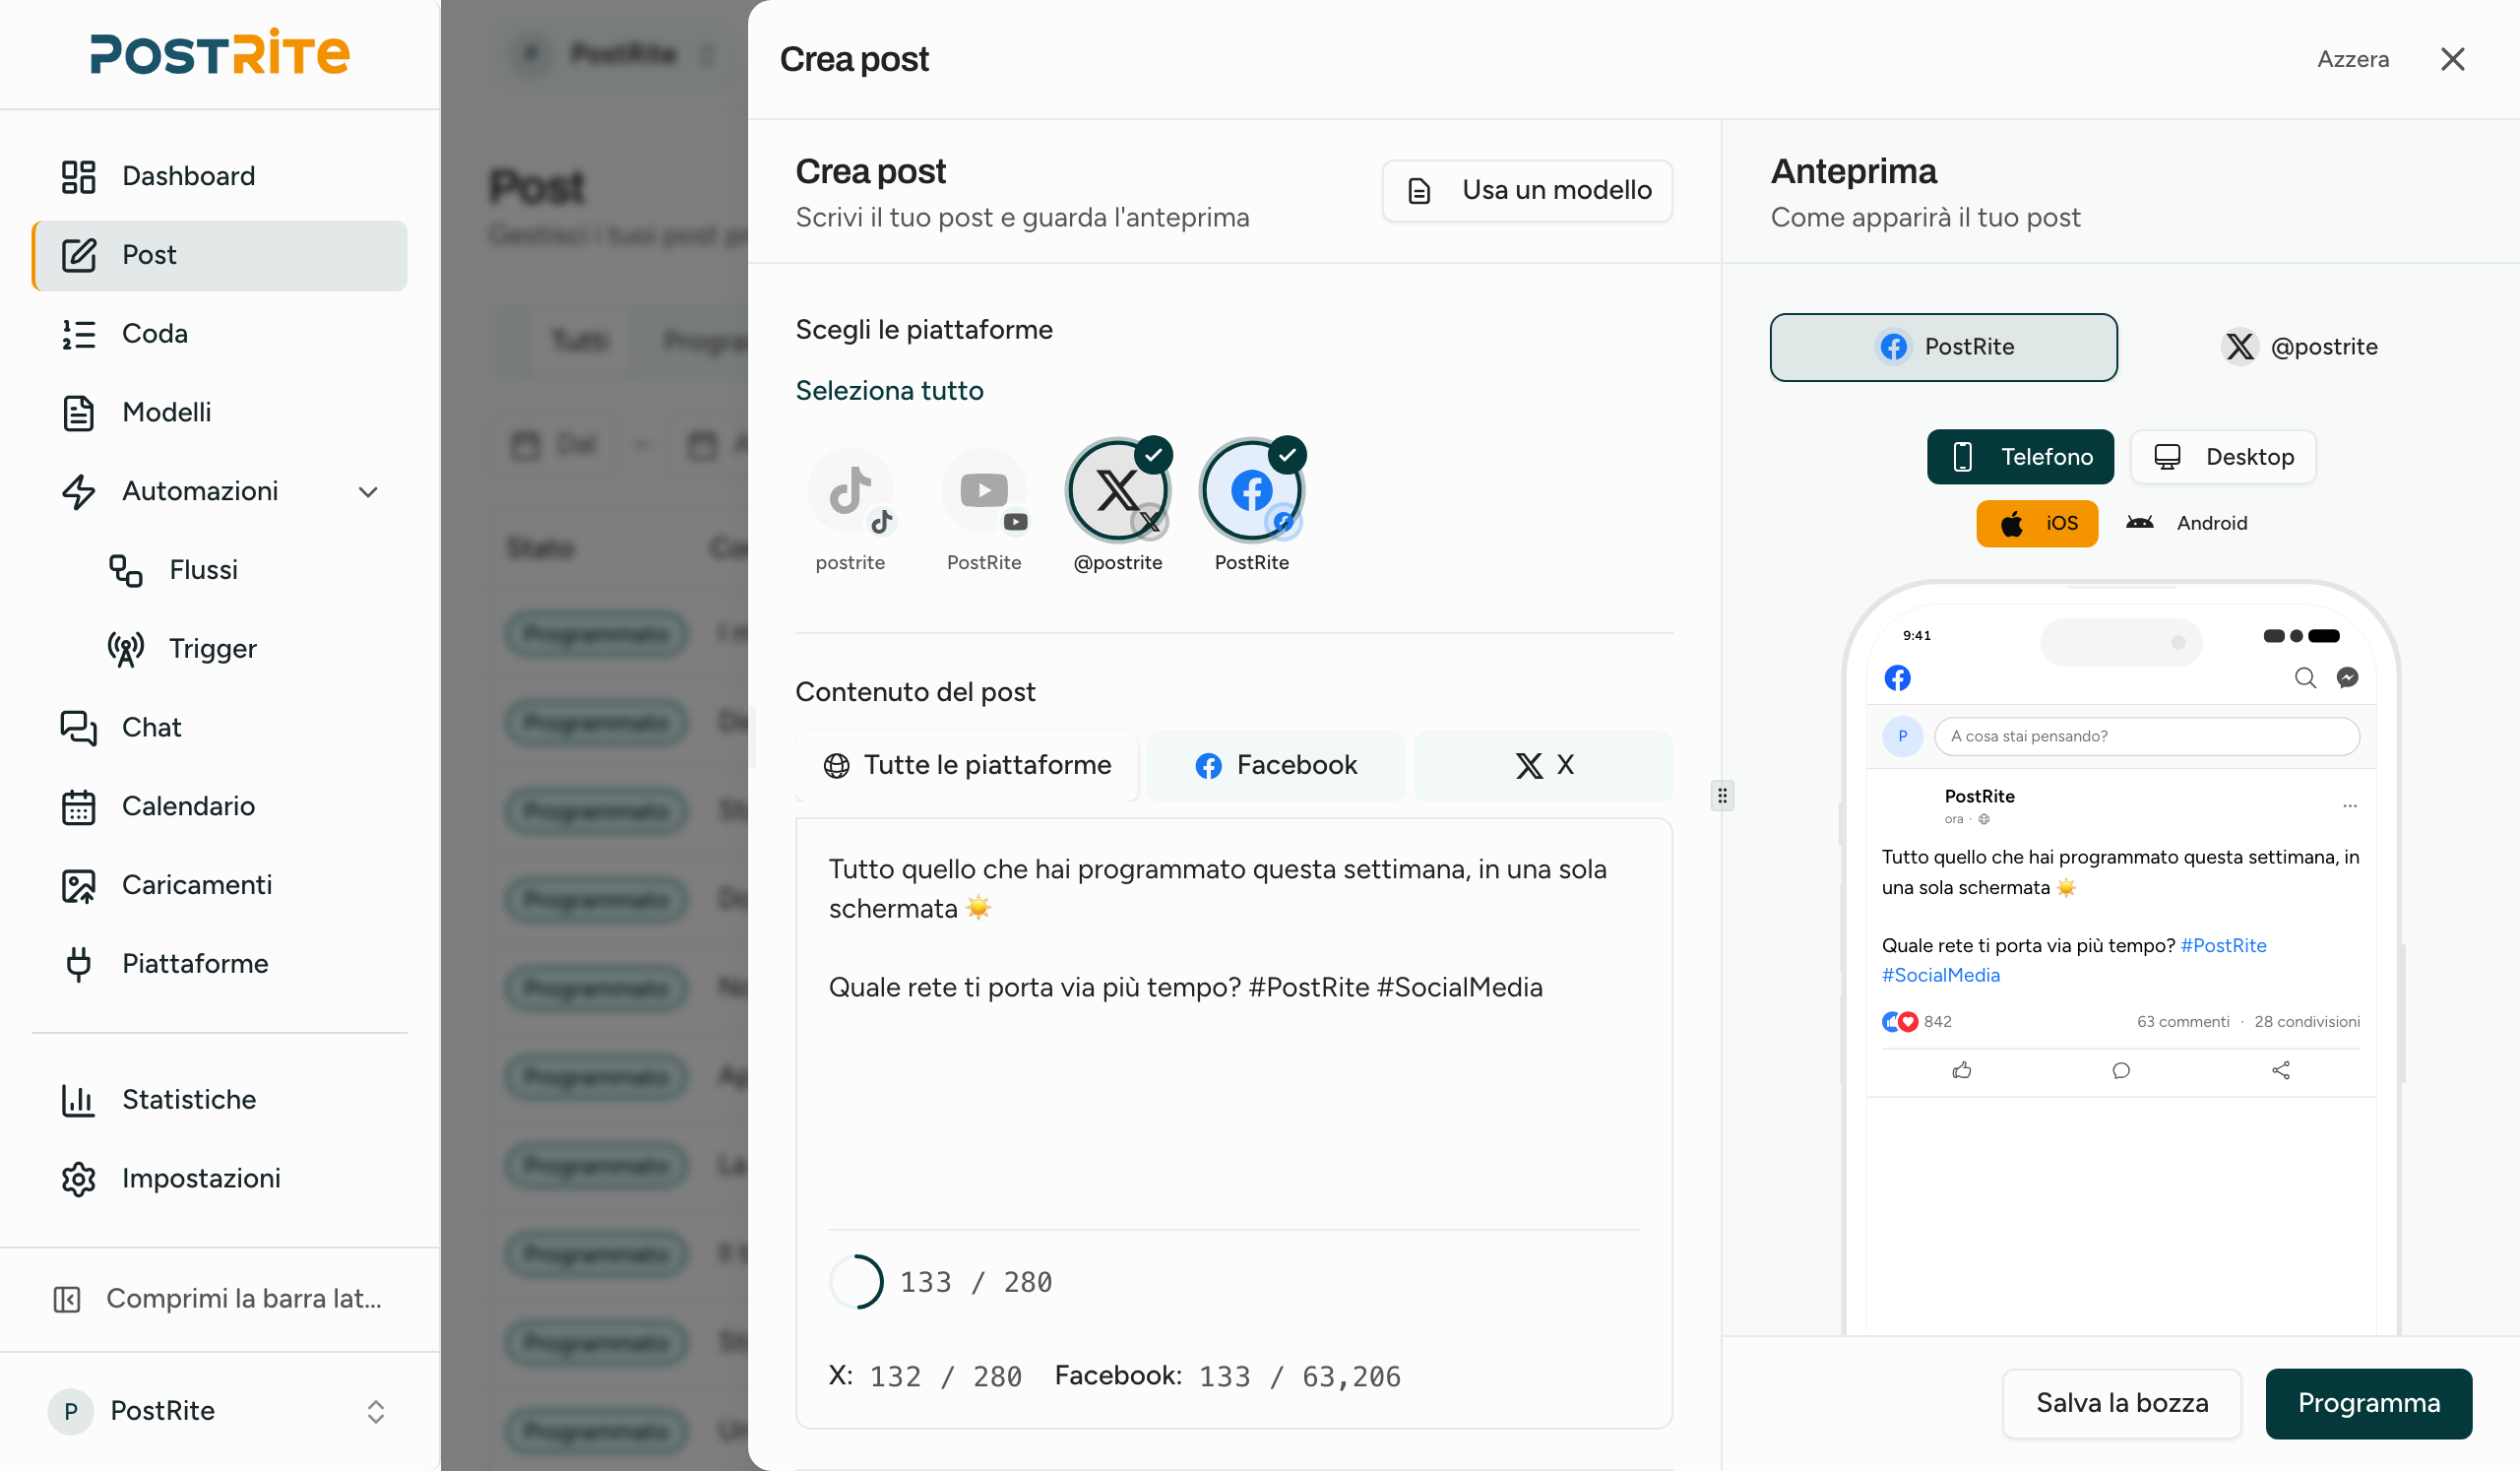Click the panel resize drag handle
Image resolution: width=2520 pixels, height=1471 pixels.
pyautogui.click(x=1721, y=796)
